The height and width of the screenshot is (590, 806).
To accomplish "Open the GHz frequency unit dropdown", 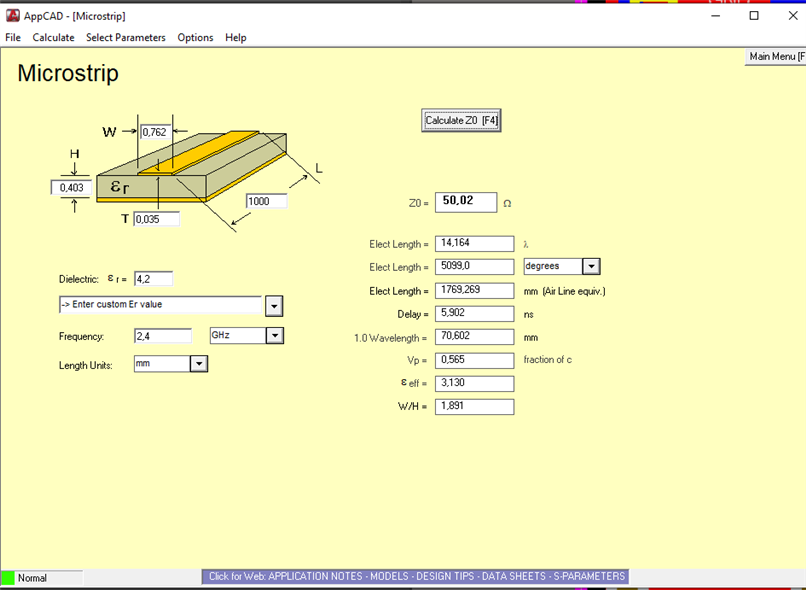I will [x=274, y=336].
